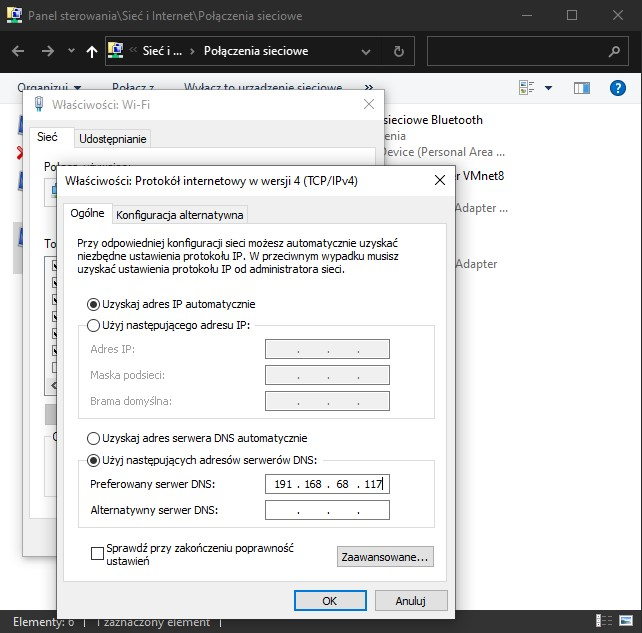The height and width of the screenshot is (633, 642).
Task: Click the search magnifier icon
Action: click(614, 51)
